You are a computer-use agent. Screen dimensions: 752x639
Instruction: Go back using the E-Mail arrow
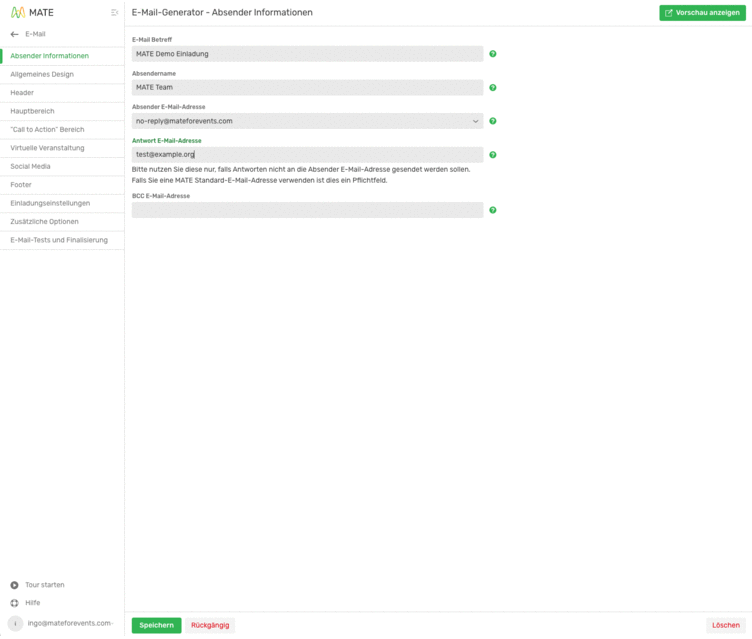pos(14,34)
